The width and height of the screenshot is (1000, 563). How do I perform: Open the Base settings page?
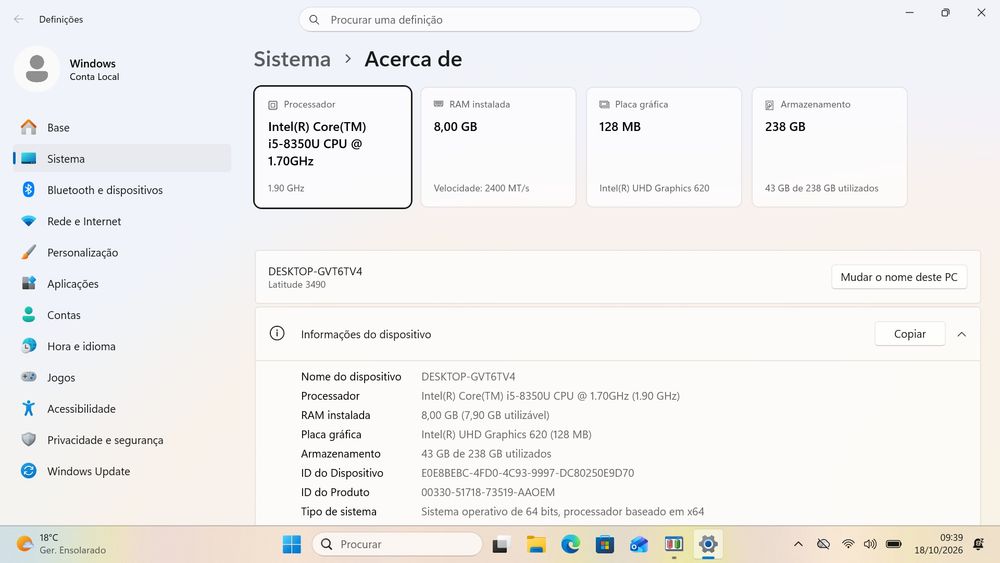(x=122, y=128)
